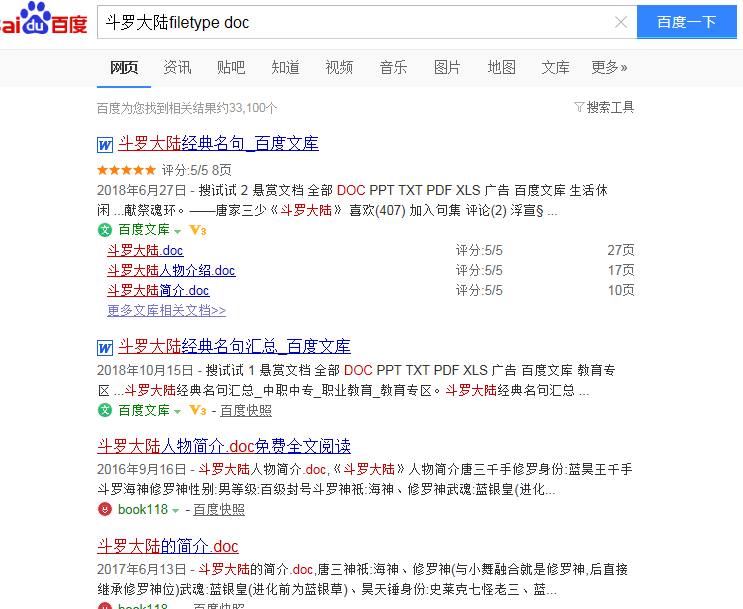Click 17页 page count text
The height and width of the screenshot is (609, 743).
pyautogui.click(x=621, y=270)
